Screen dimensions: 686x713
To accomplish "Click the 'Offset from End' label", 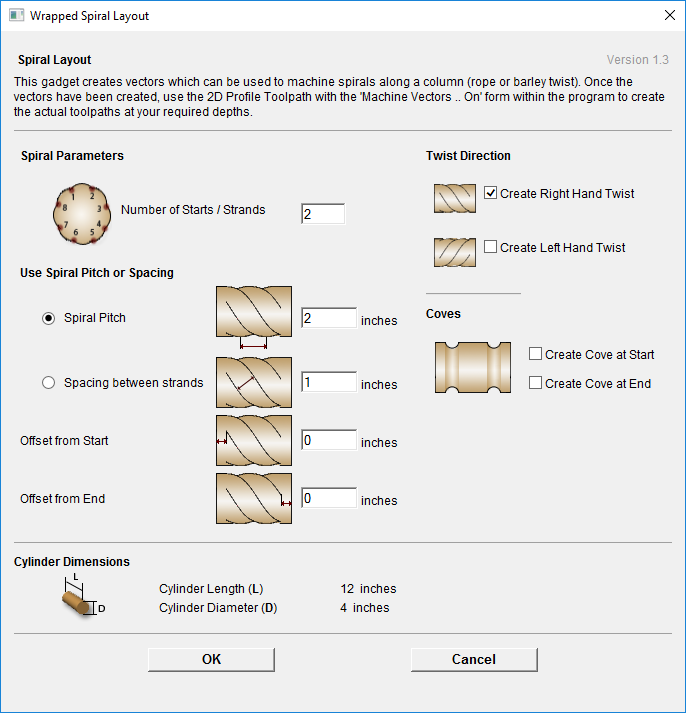I will point(62,499).
